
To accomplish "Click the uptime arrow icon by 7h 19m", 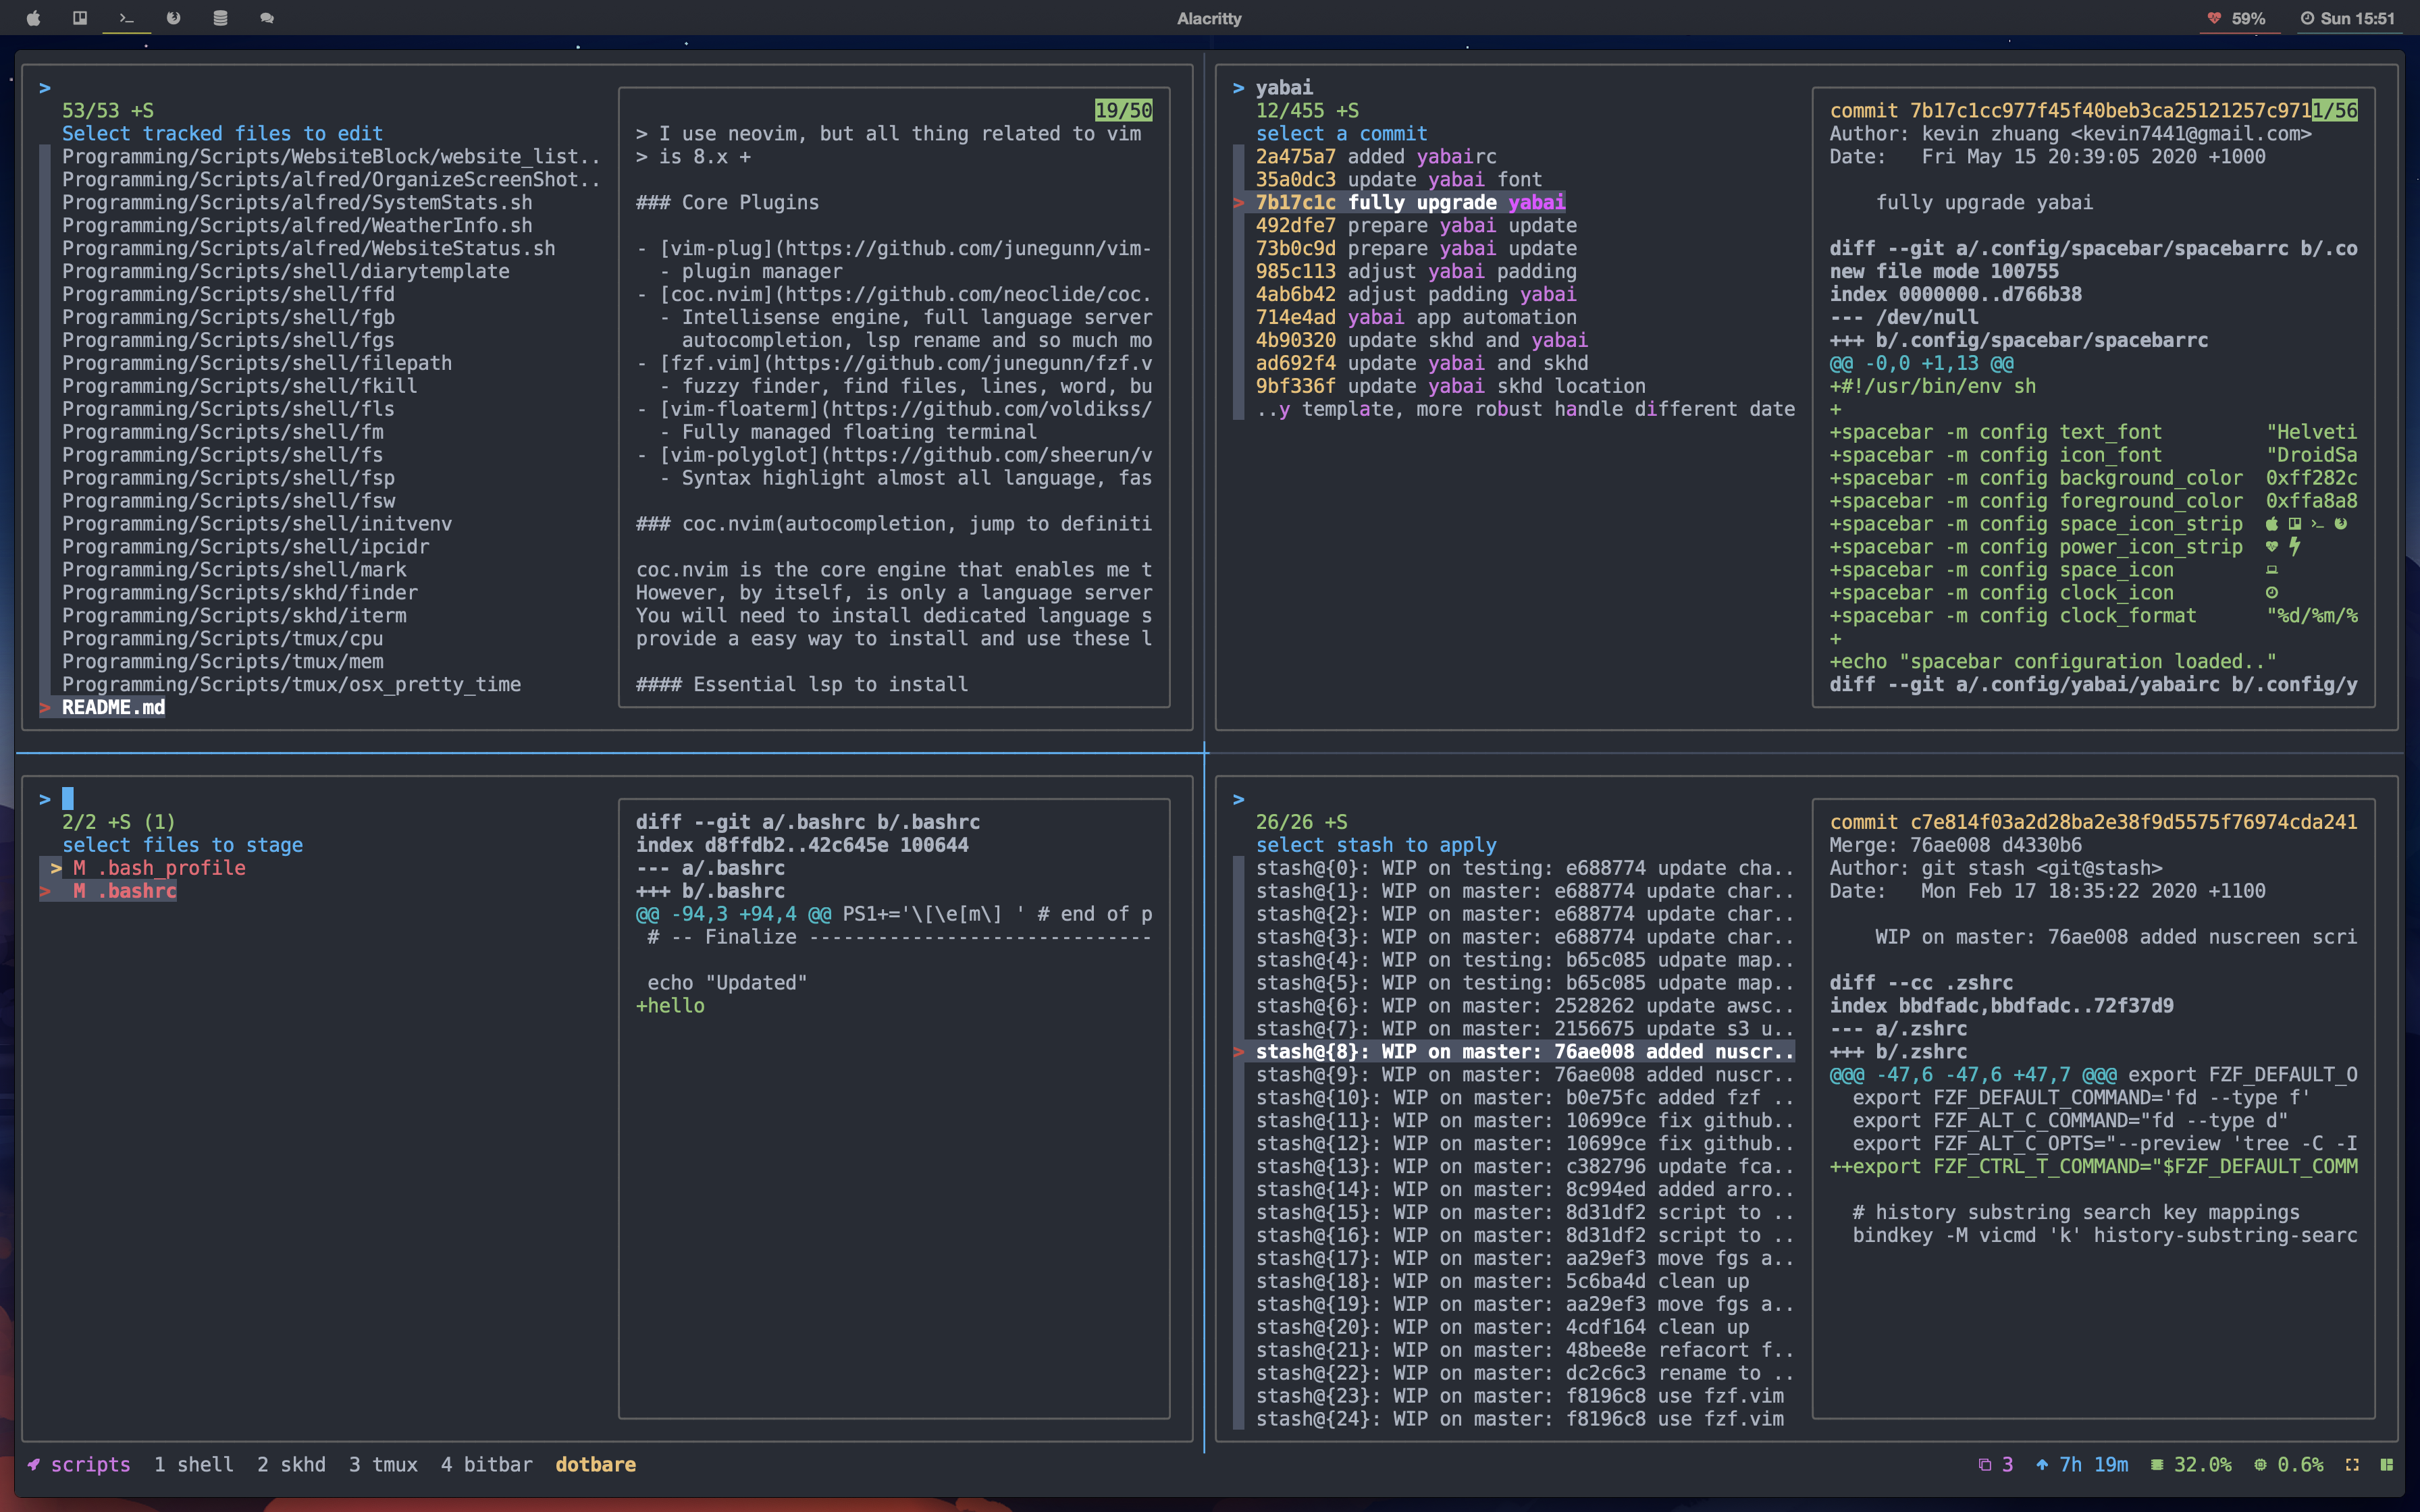I will click(2042, 1464).
